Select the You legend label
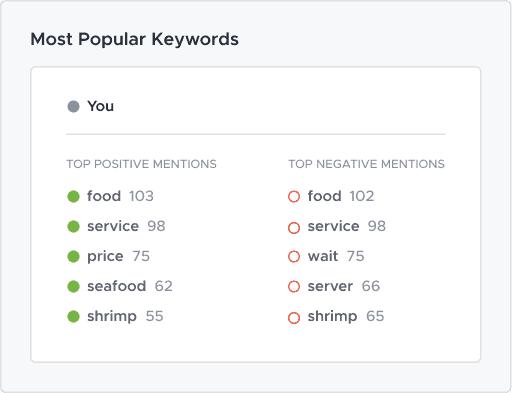 pos(101,106)
